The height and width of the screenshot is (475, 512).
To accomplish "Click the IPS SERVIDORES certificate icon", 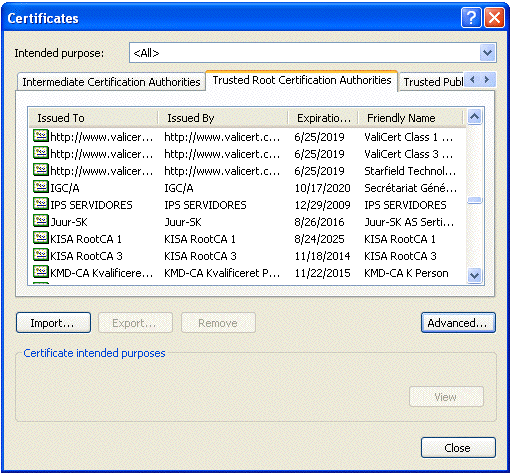I will pyautogui.click(x=41, y=204).
